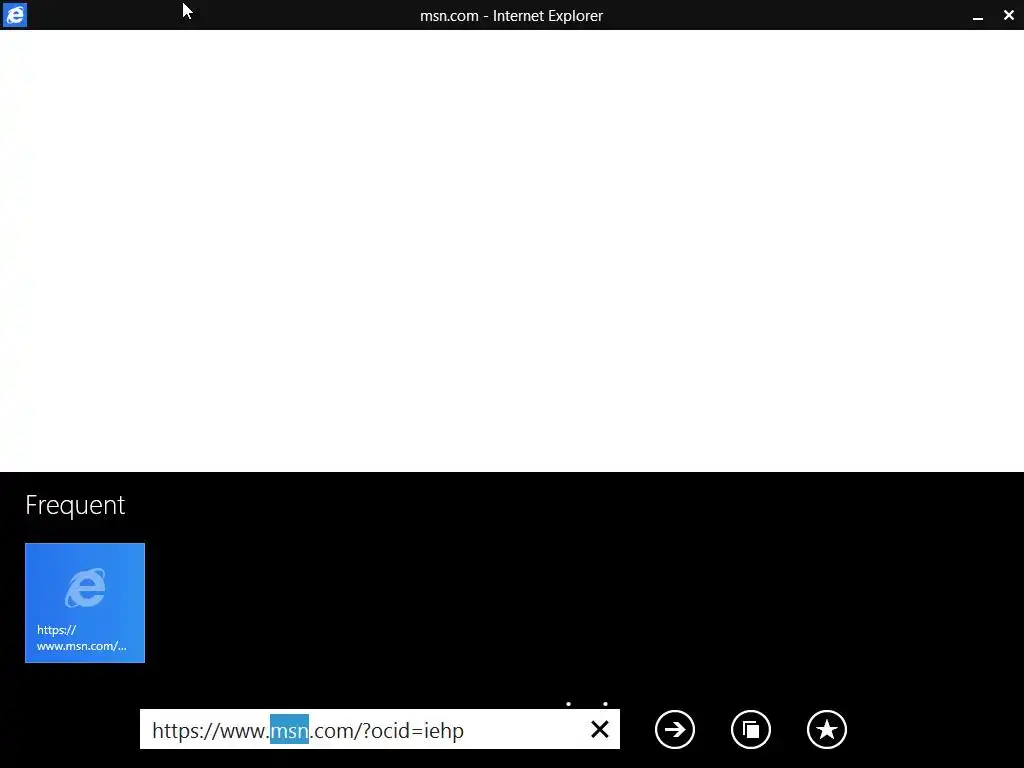This screenshot has width=1024, height=768.
Task: Click the Internet Explorer icon in title bar
Action: click(14, 14)
